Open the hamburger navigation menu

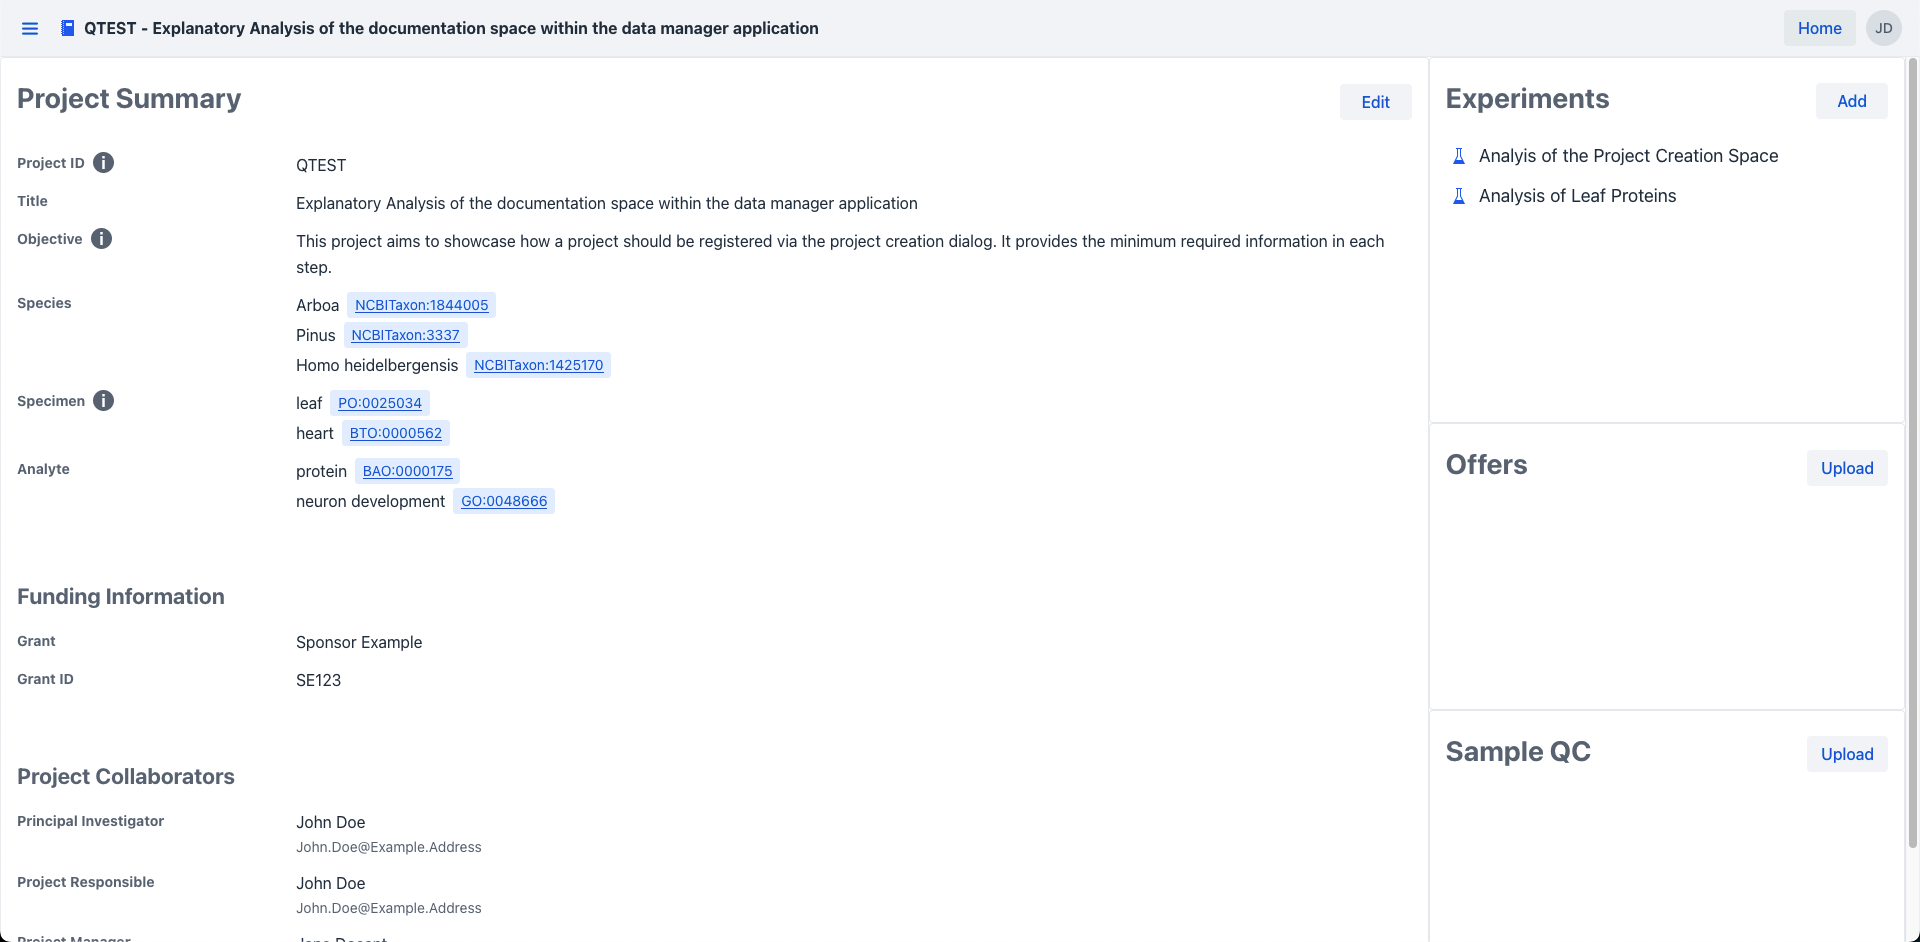point(30,28)
